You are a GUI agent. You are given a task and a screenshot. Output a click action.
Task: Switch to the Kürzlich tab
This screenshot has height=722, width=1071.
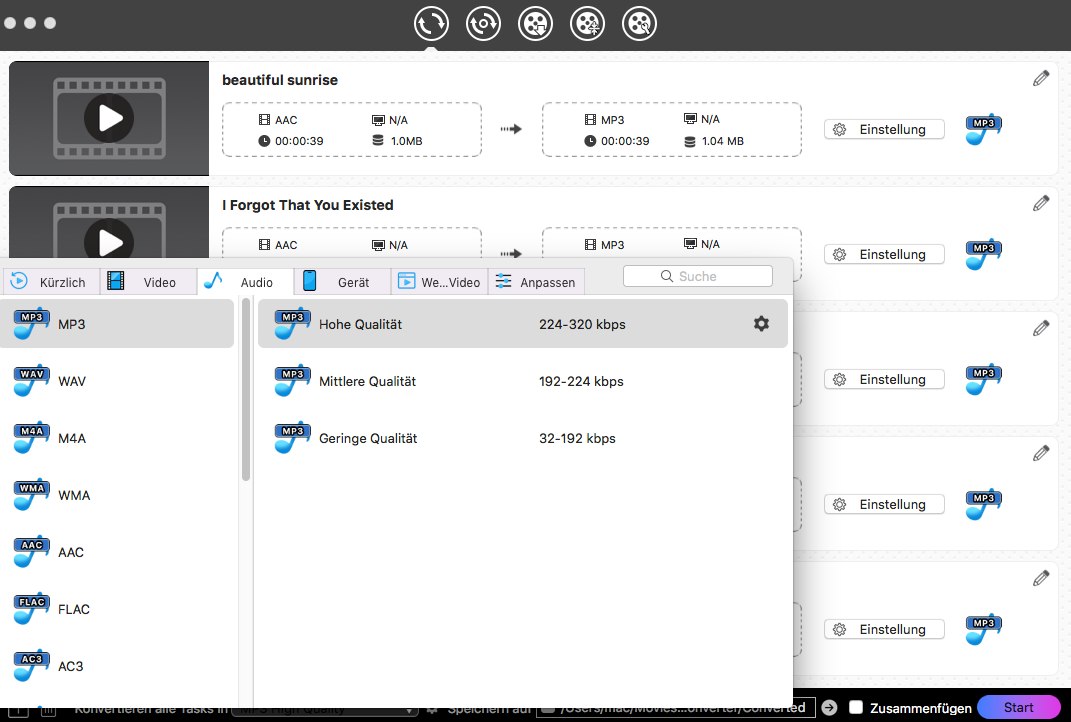pyautogui.click(x=51, y=281)
